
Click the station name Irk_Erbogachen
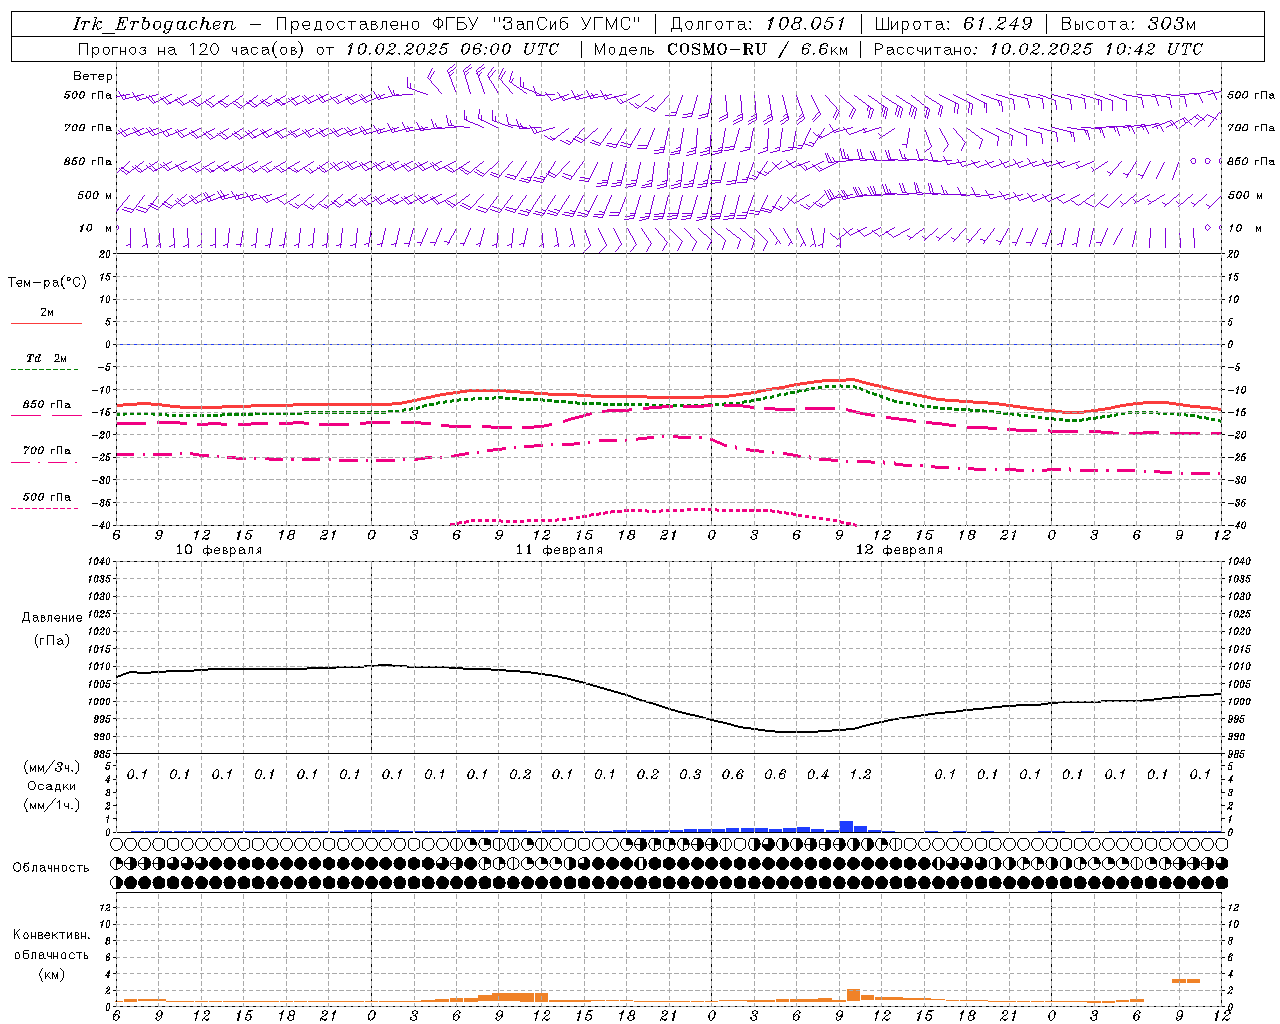point(154,24)
